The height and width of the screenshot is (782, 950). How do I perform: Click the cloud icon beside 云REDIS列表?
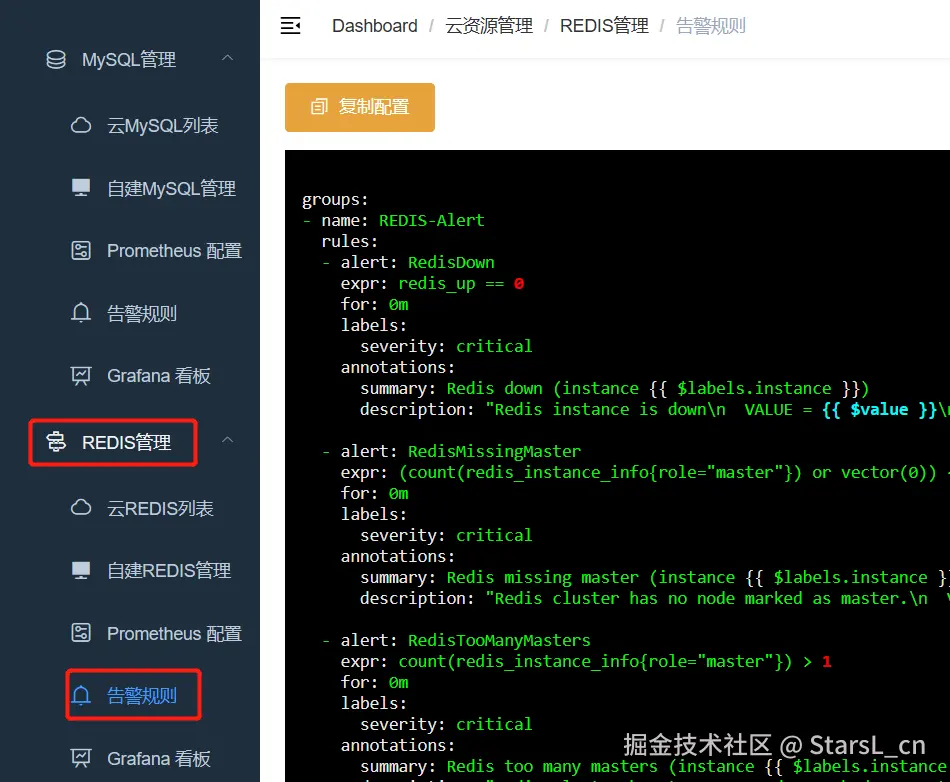click(x=81, y=508)
